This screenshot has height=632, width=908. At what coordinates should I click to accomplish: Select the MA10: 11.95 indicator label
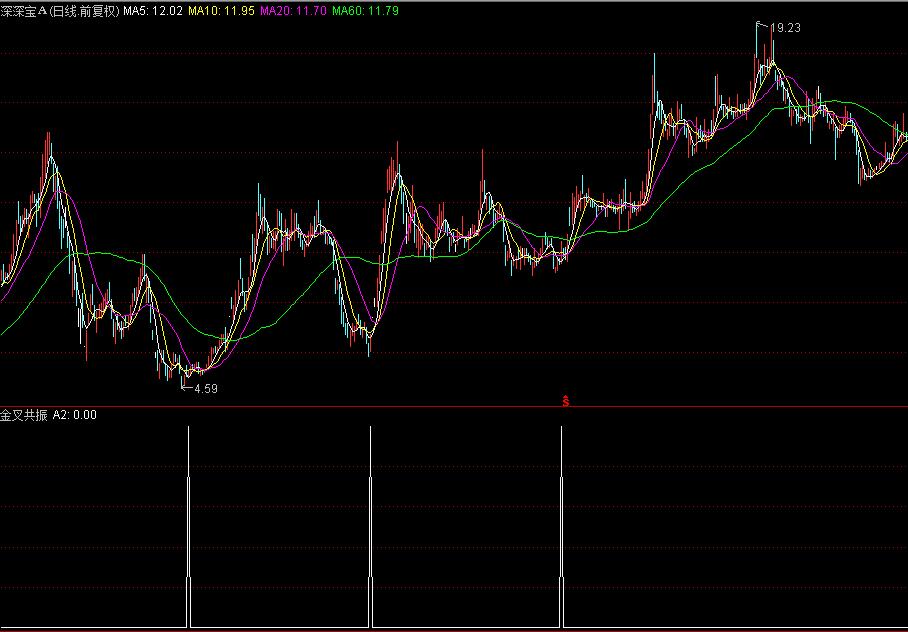click(x=222, y=11)
